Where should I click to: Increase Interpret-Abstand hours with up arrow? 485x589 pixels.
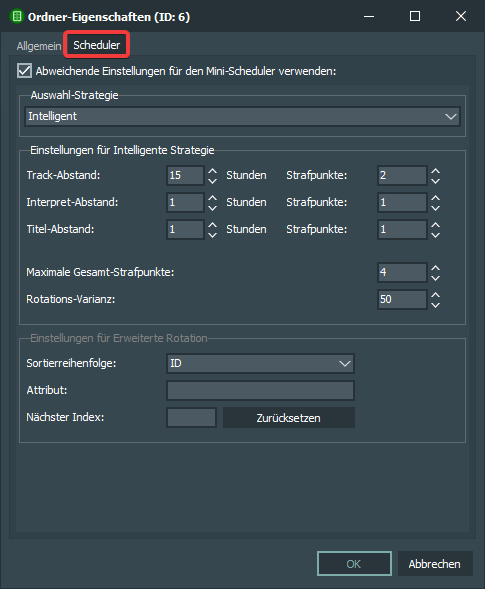coord(213,198)
